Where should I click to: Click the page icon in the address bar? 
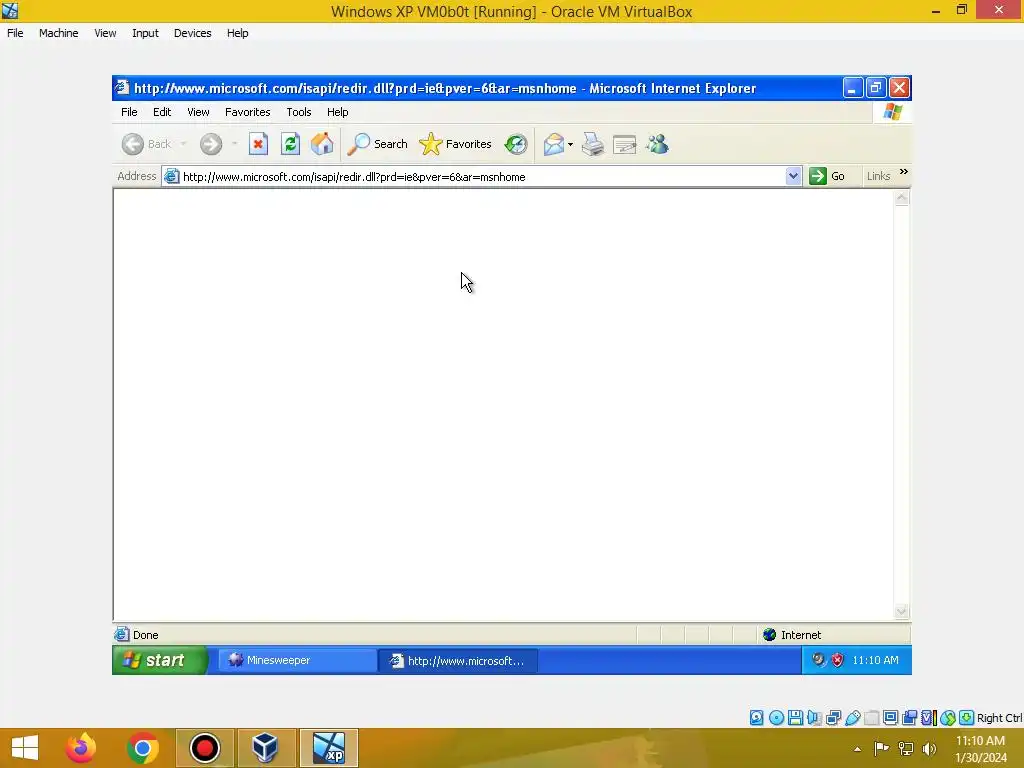(x=171, y=176)
